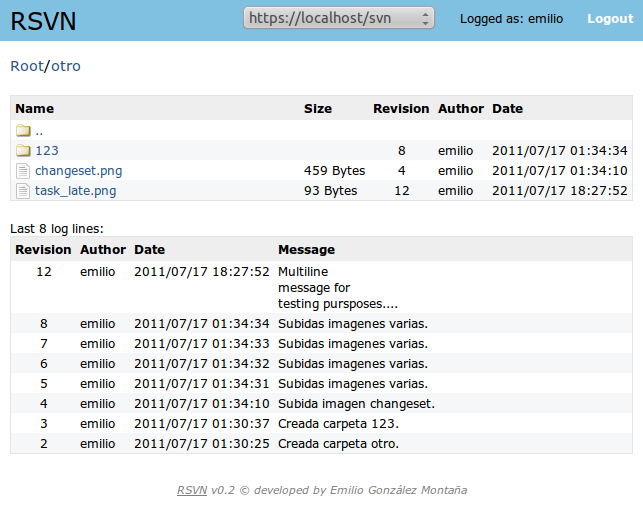Click 'Last 8 log lines:' label
Viewport: 643px width, 511px height.
[x=57, y=228]
